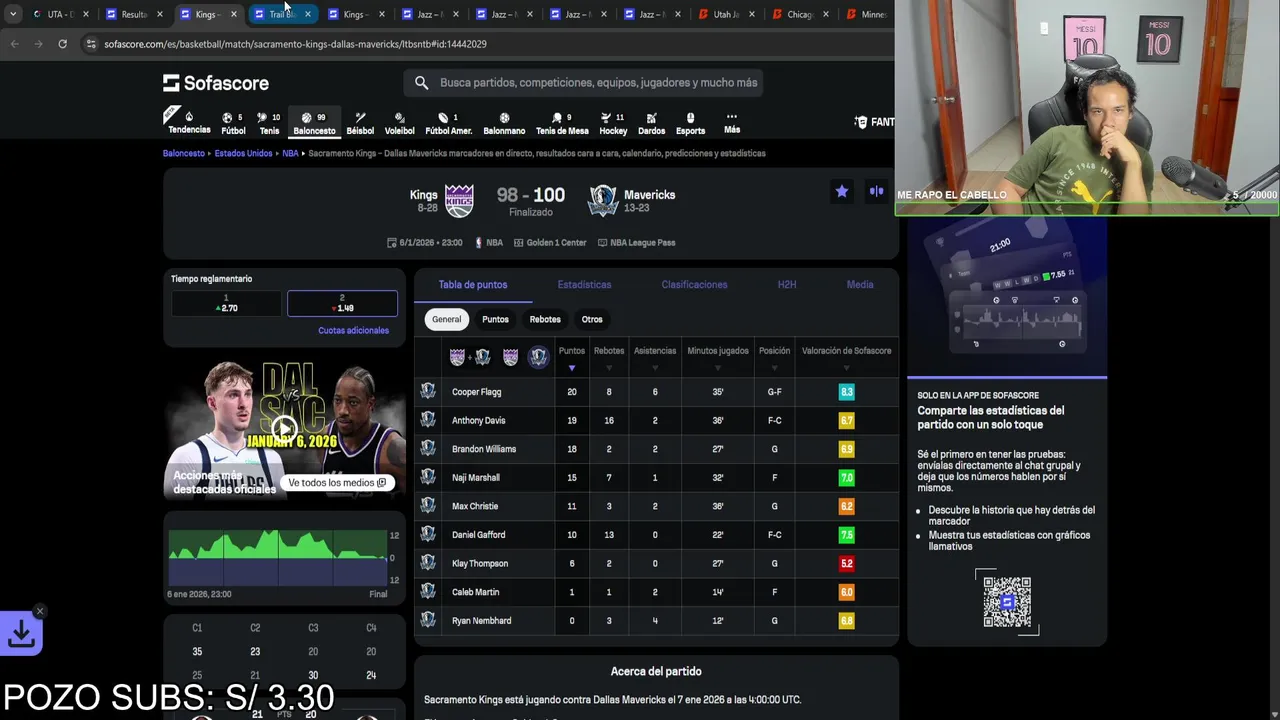Open the Baloncesto breadcrumb link

[184, 153]
